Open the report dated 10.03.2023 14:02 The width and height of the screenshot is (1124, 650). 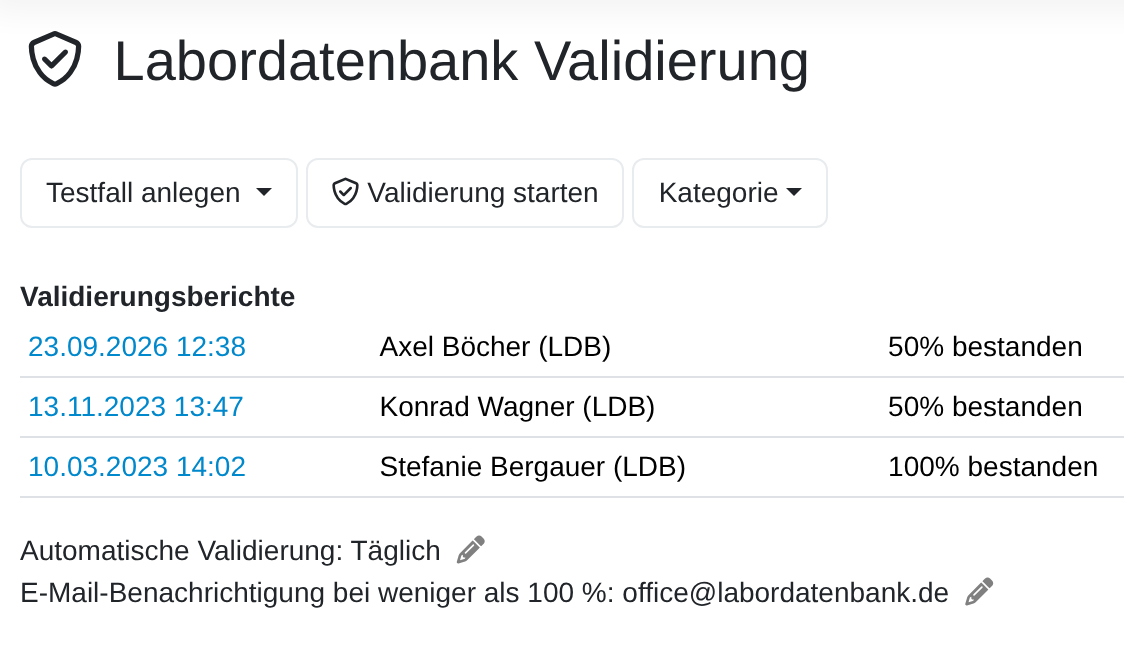137,467
